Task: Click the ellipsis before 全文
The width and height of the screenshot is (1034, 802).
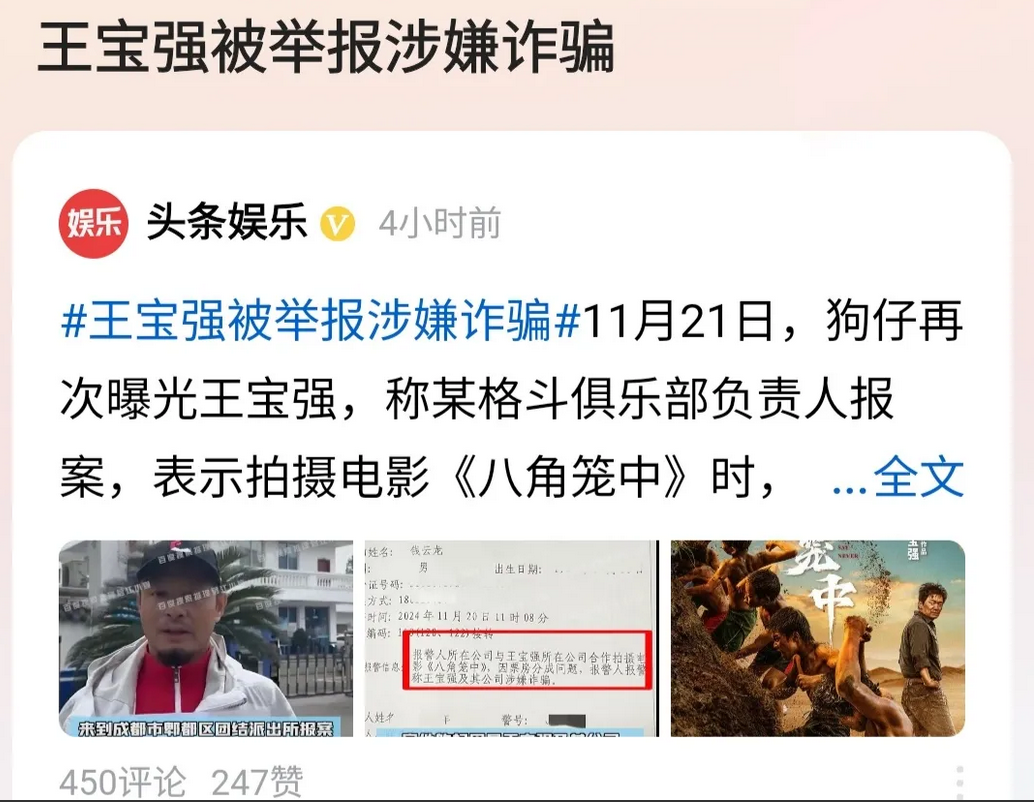Action: [x=849, y=489]
